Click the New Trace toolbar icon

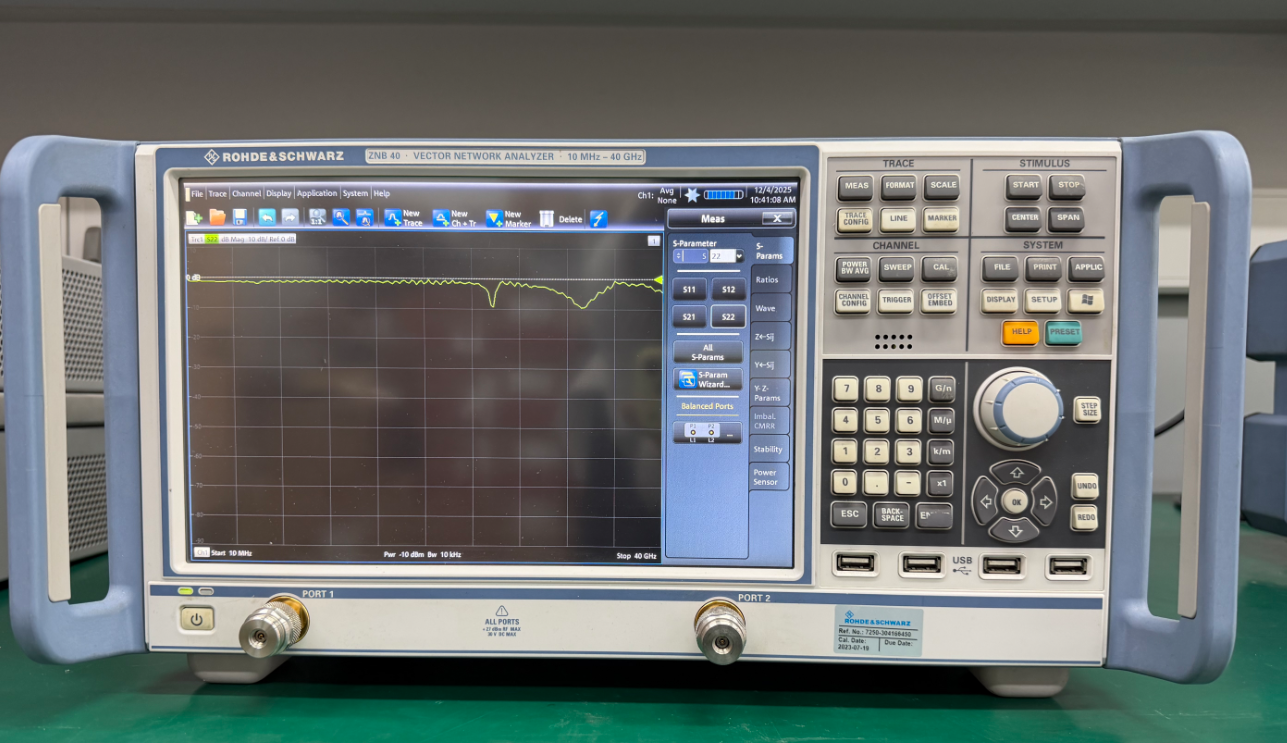[393, 218]
